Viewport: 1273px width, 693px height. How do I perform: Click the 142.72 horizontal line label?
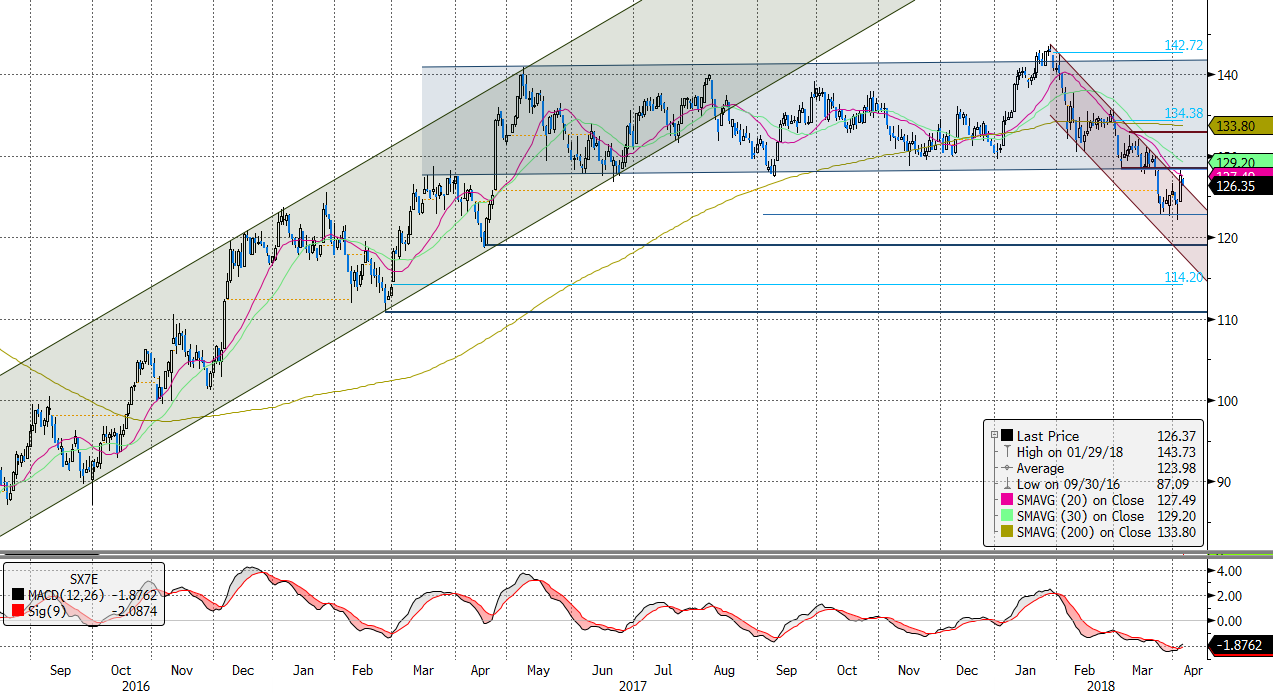(1184, 46)
